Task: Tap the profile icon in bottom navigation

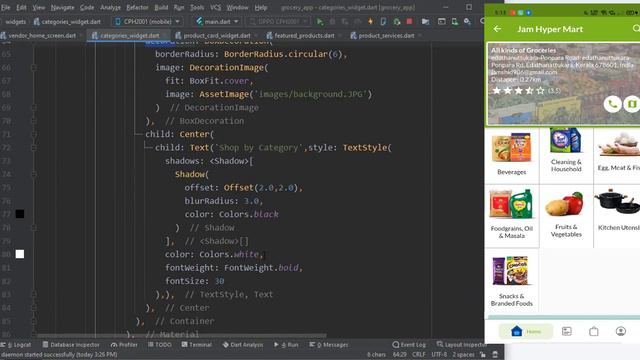Action: point(621,331)
